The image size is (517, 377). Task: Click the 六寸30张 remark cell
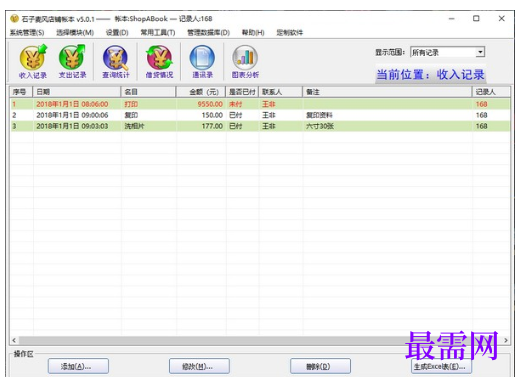click(320, 126)
